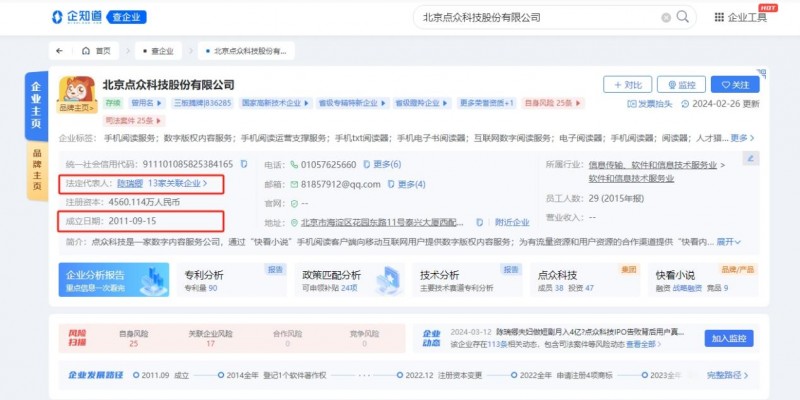The height and width of the screenshot is (400, 800).
Task: Click the 首页 breadcrumb
Action: point(96,51)
